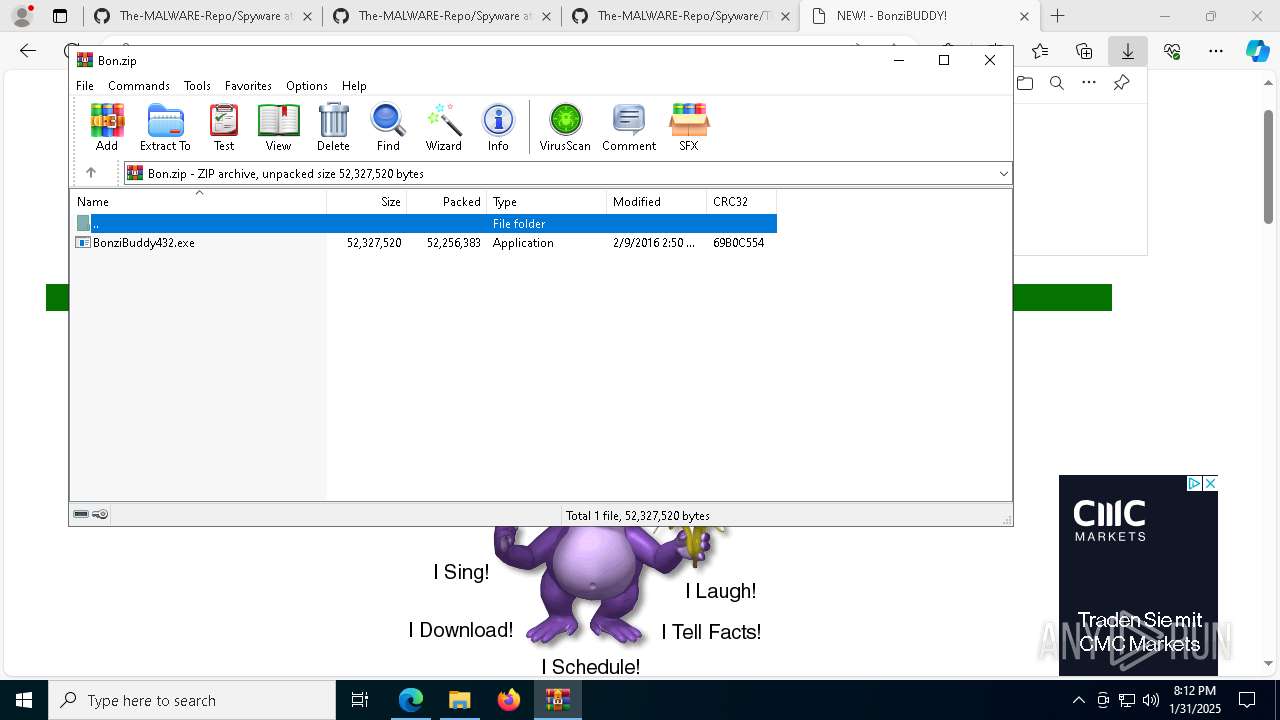Open a new browser tab
Image resolution: width=1280 pixels, height=720 pixels.
click(x=1057, y=16)
